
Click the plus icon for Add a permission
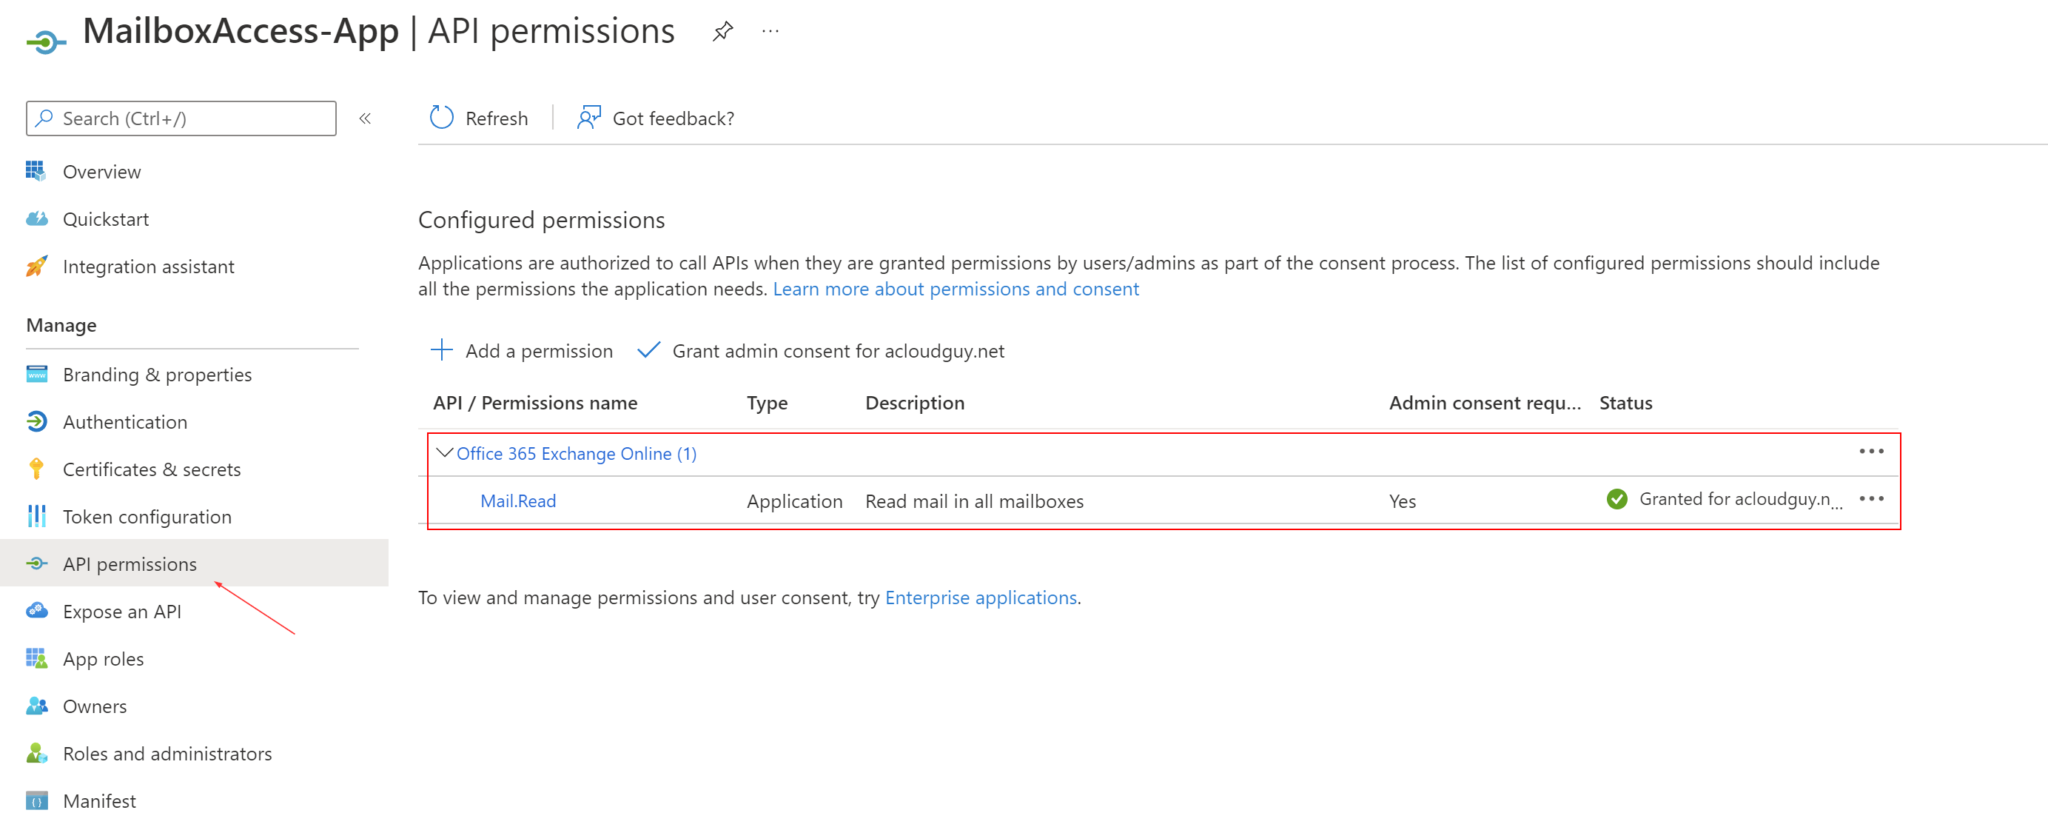point(441,350)
